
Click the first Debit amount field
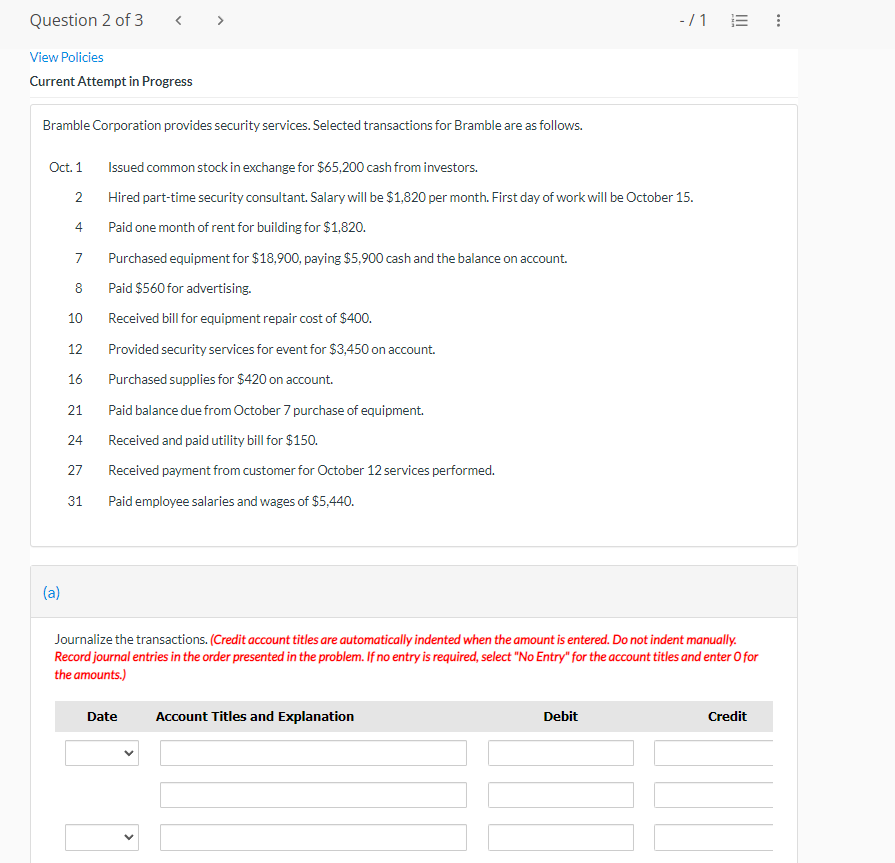560,752
